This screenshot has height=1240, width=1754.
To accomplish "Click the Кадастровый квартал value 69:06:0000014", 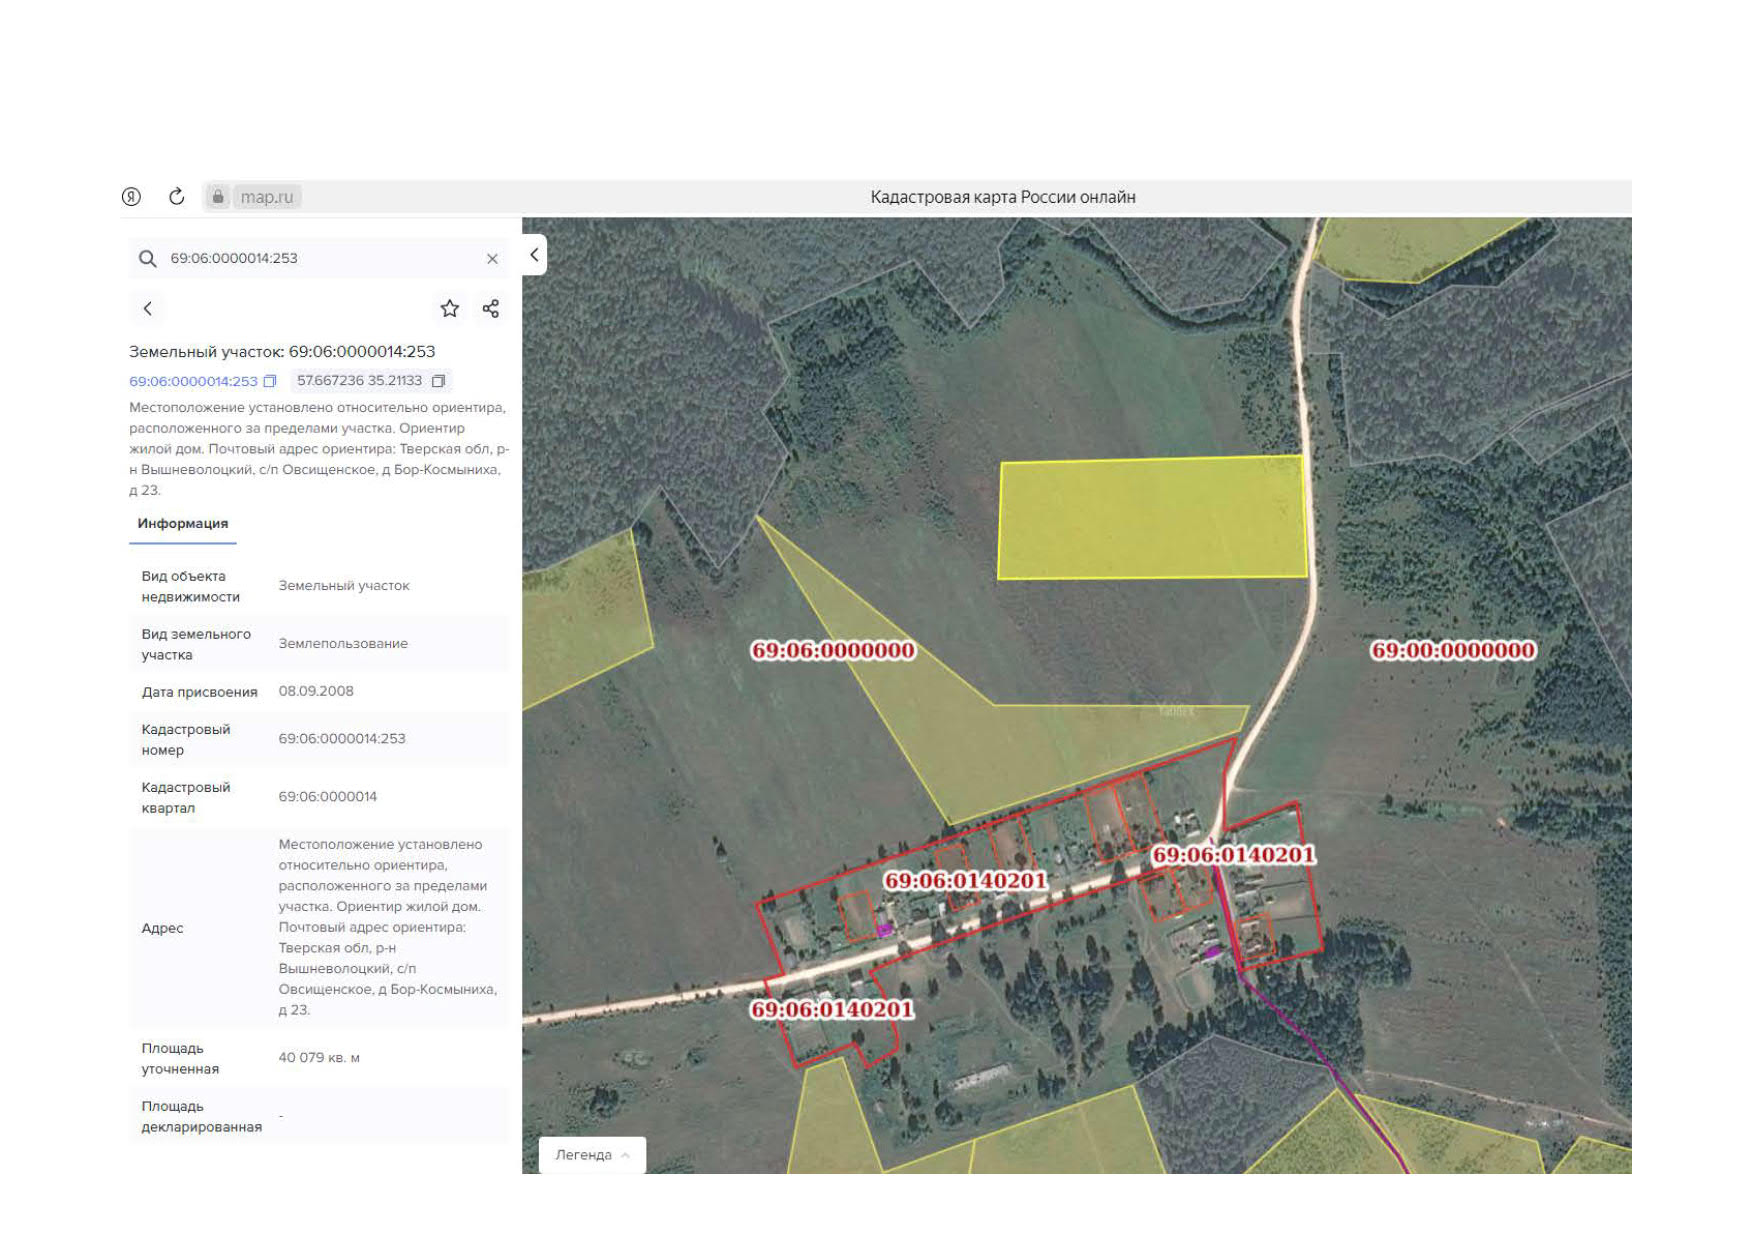I will coord(328,797).
